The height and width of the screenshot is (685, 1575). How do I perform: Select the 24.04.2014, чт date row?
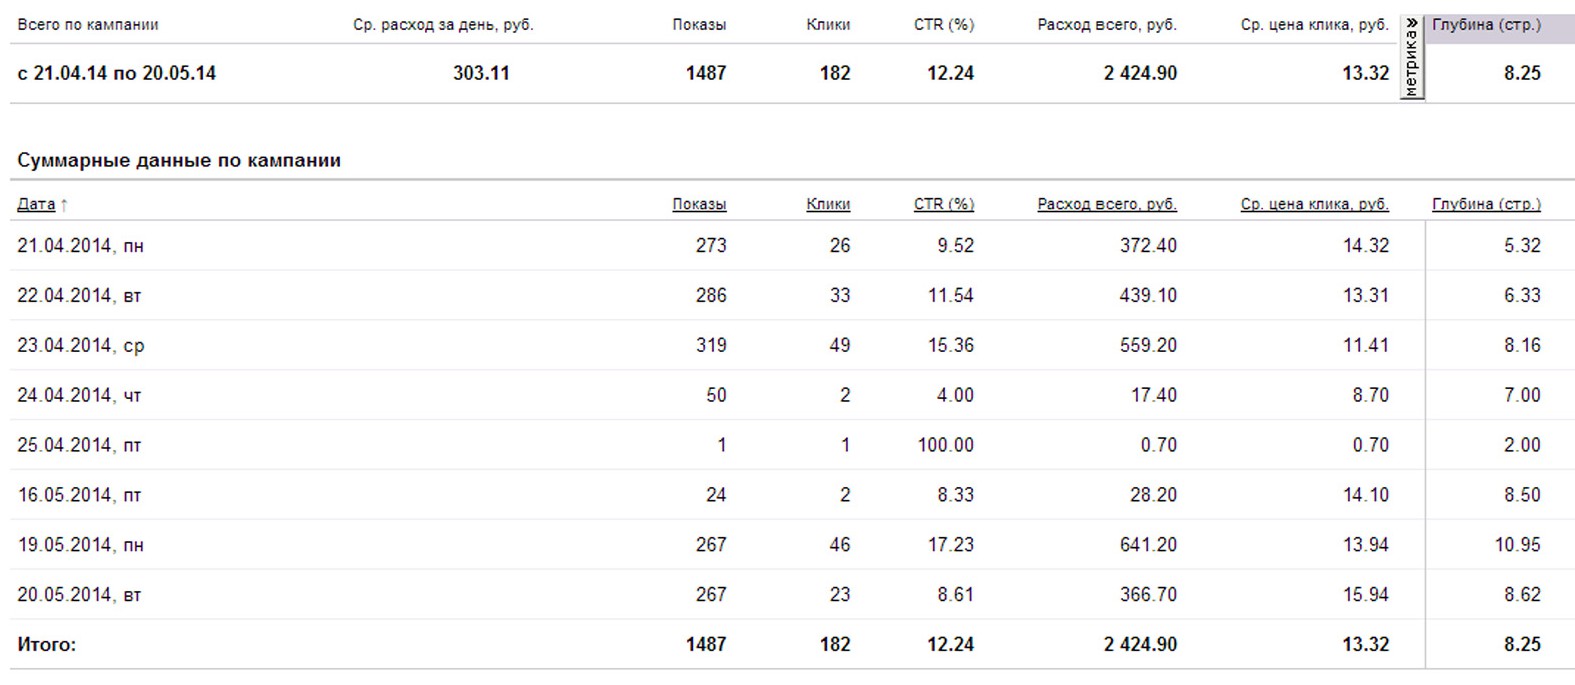[79, 396]
